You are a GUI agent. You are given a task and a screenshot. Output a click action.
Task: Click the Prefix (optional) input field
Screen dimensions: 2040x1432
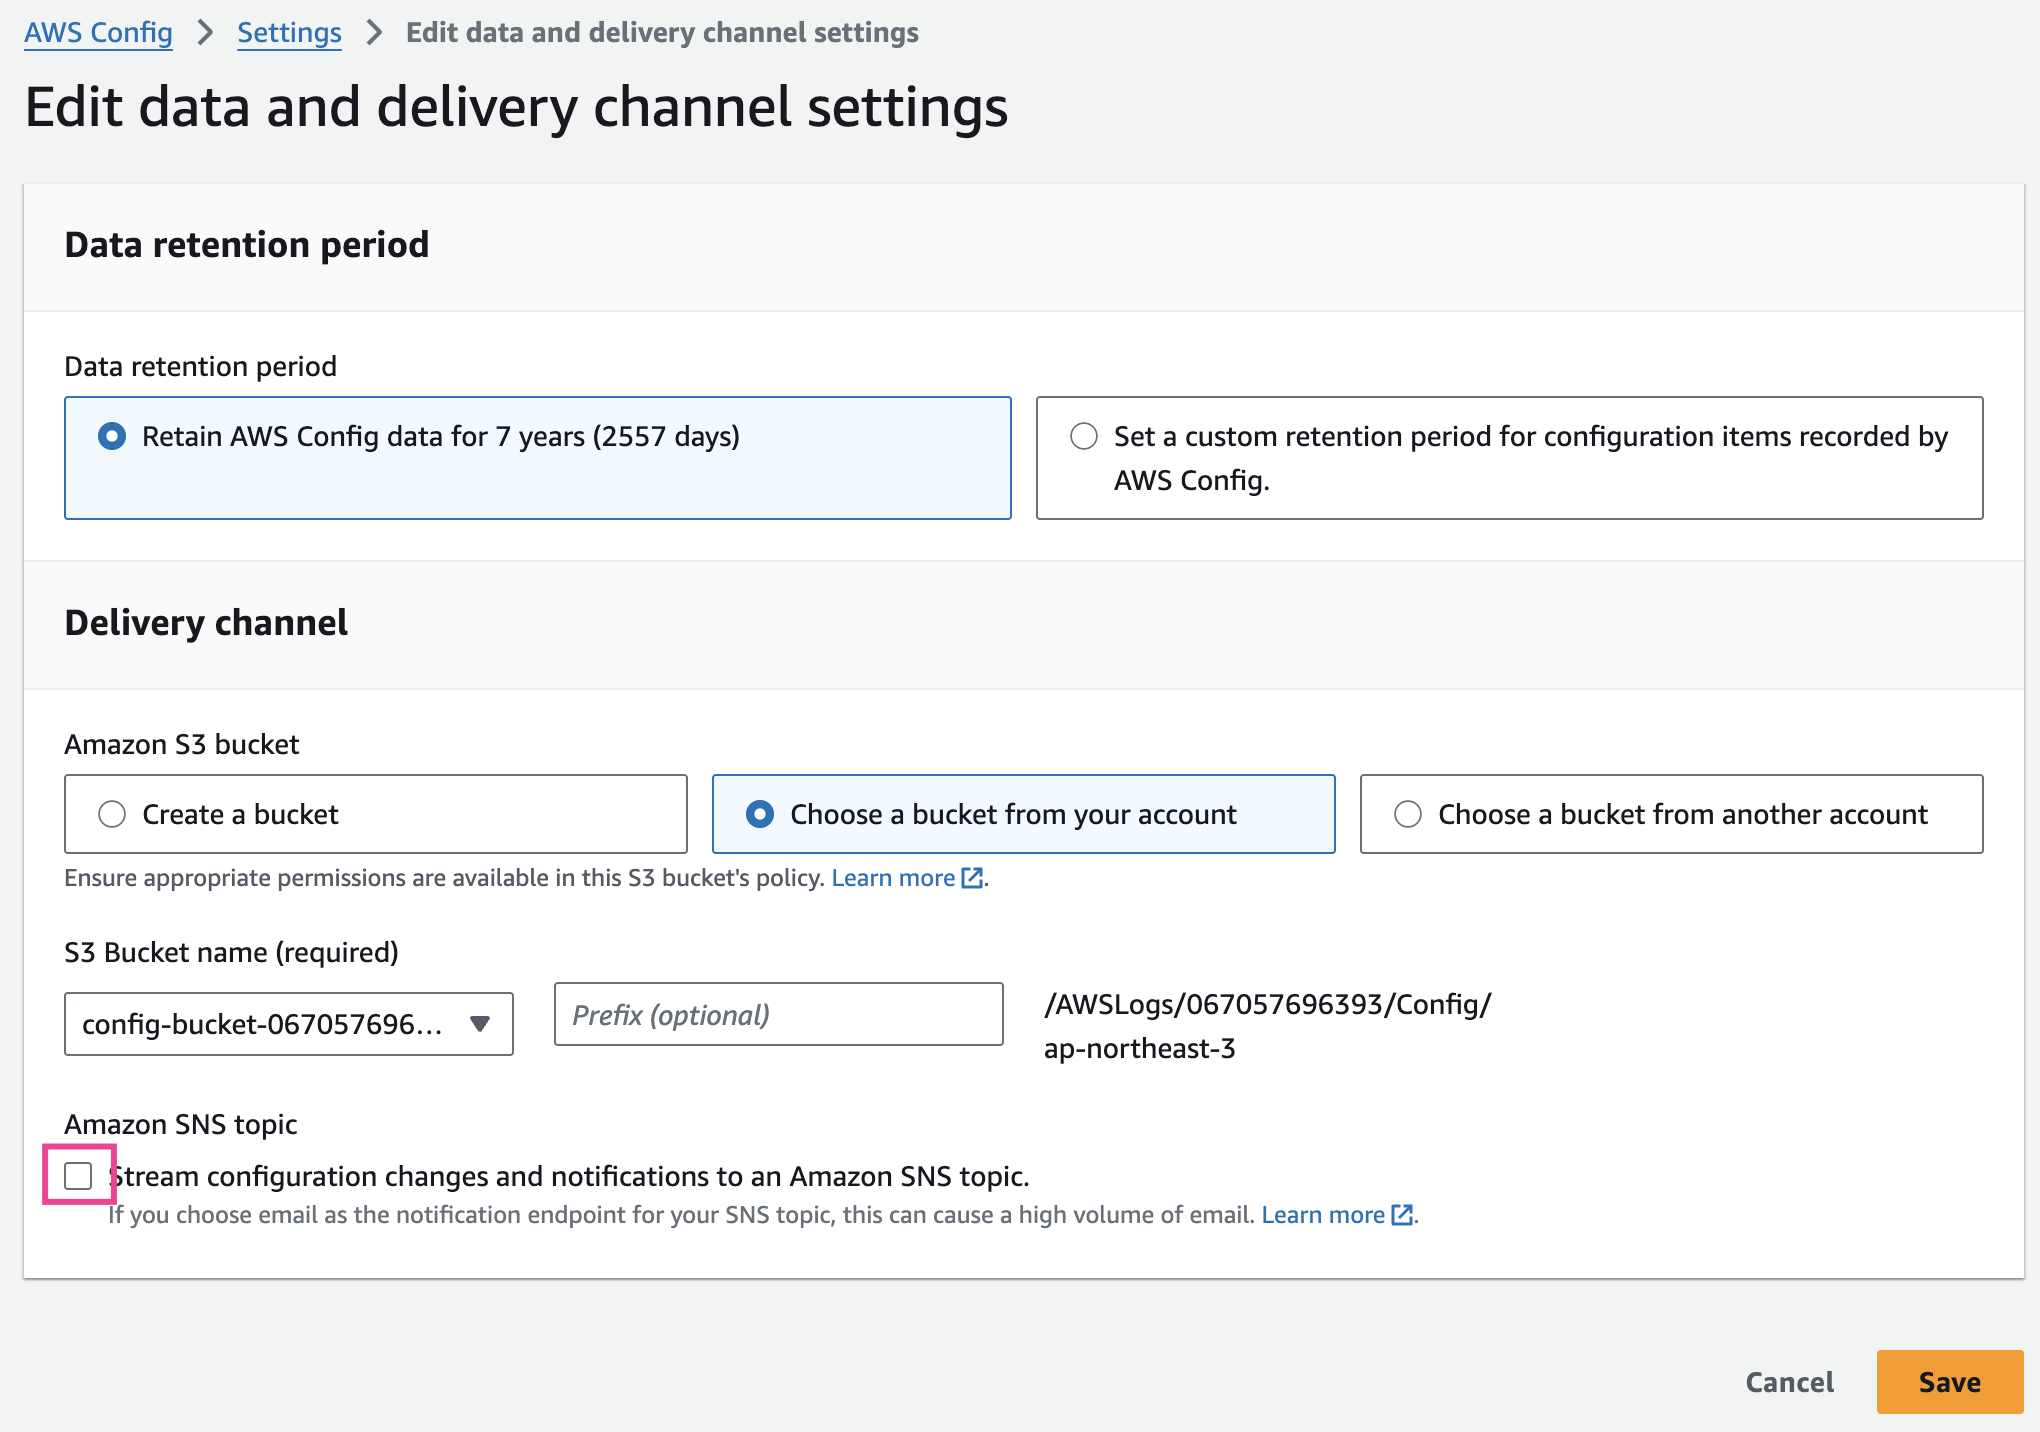click(778, 1015)
